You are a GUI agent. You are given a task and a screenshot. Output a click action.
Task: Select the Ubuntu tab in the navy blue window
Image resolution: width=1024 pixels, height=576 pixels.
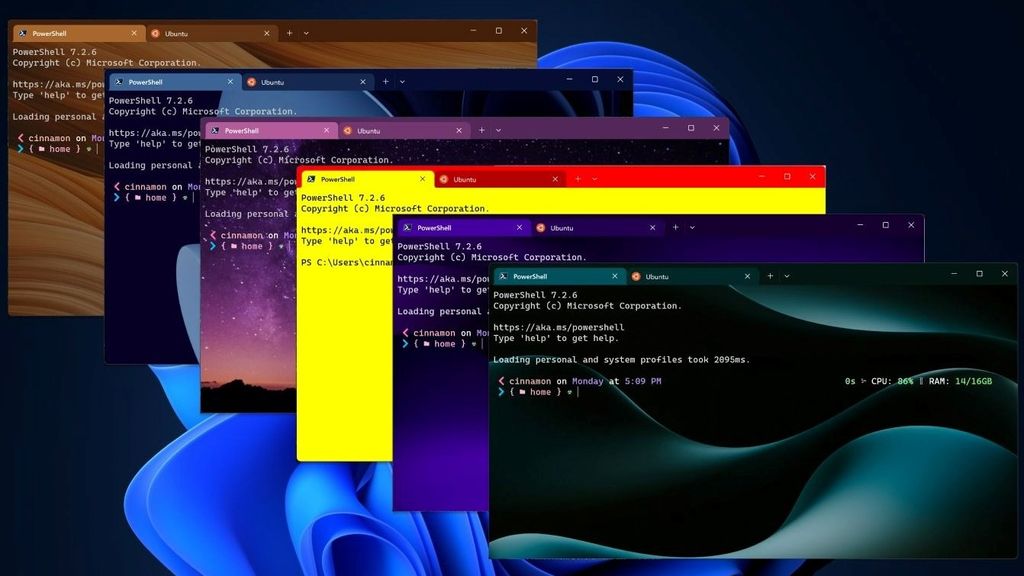pyautogui.click(x=280, y=82)
